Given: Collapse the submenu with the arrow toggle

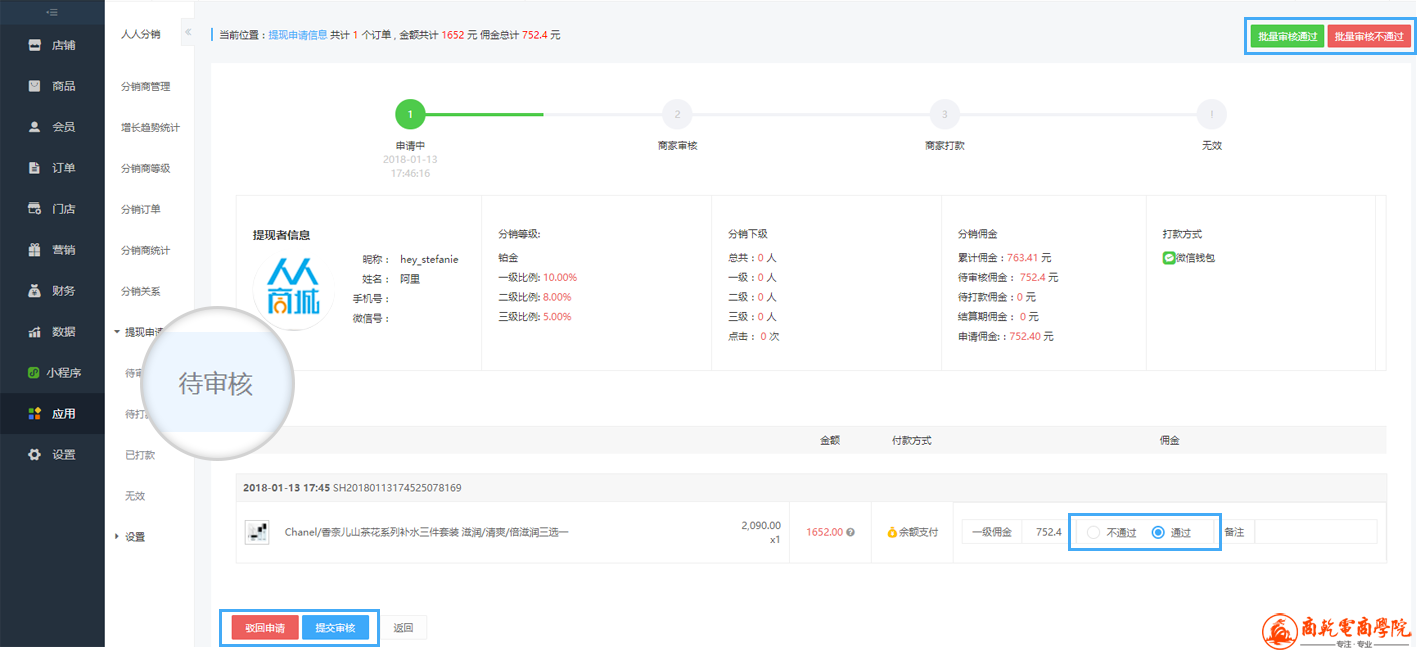Looking at the screenshot, I should (188, 33).
